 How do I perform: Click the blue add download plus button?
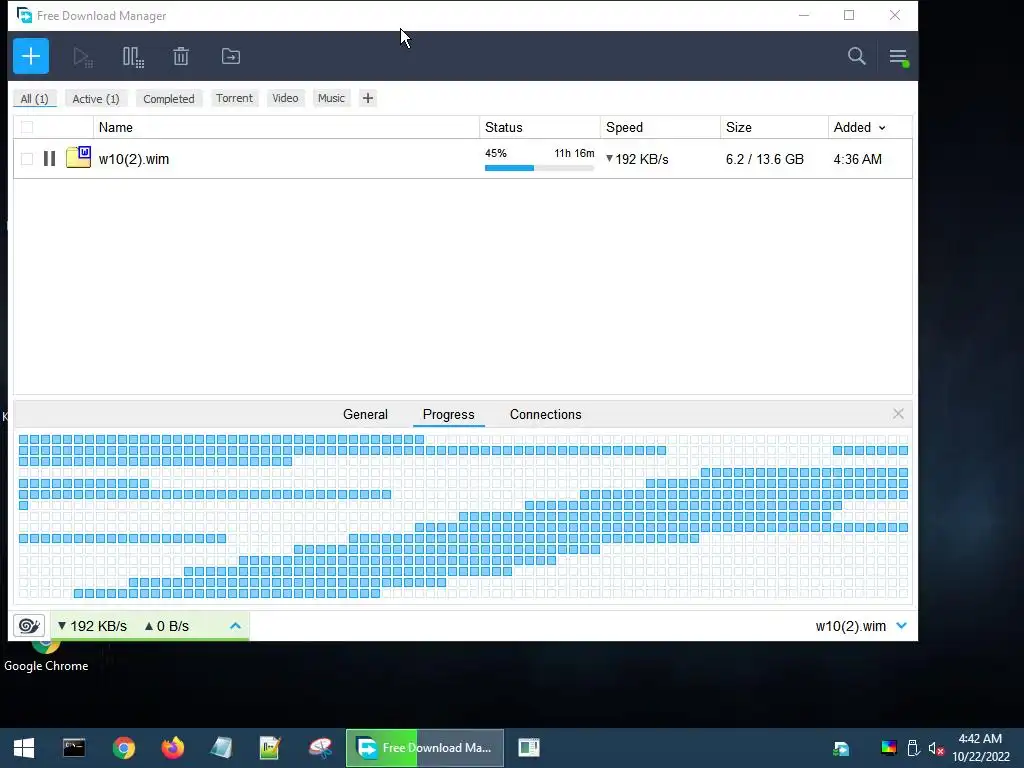(31, 56)
